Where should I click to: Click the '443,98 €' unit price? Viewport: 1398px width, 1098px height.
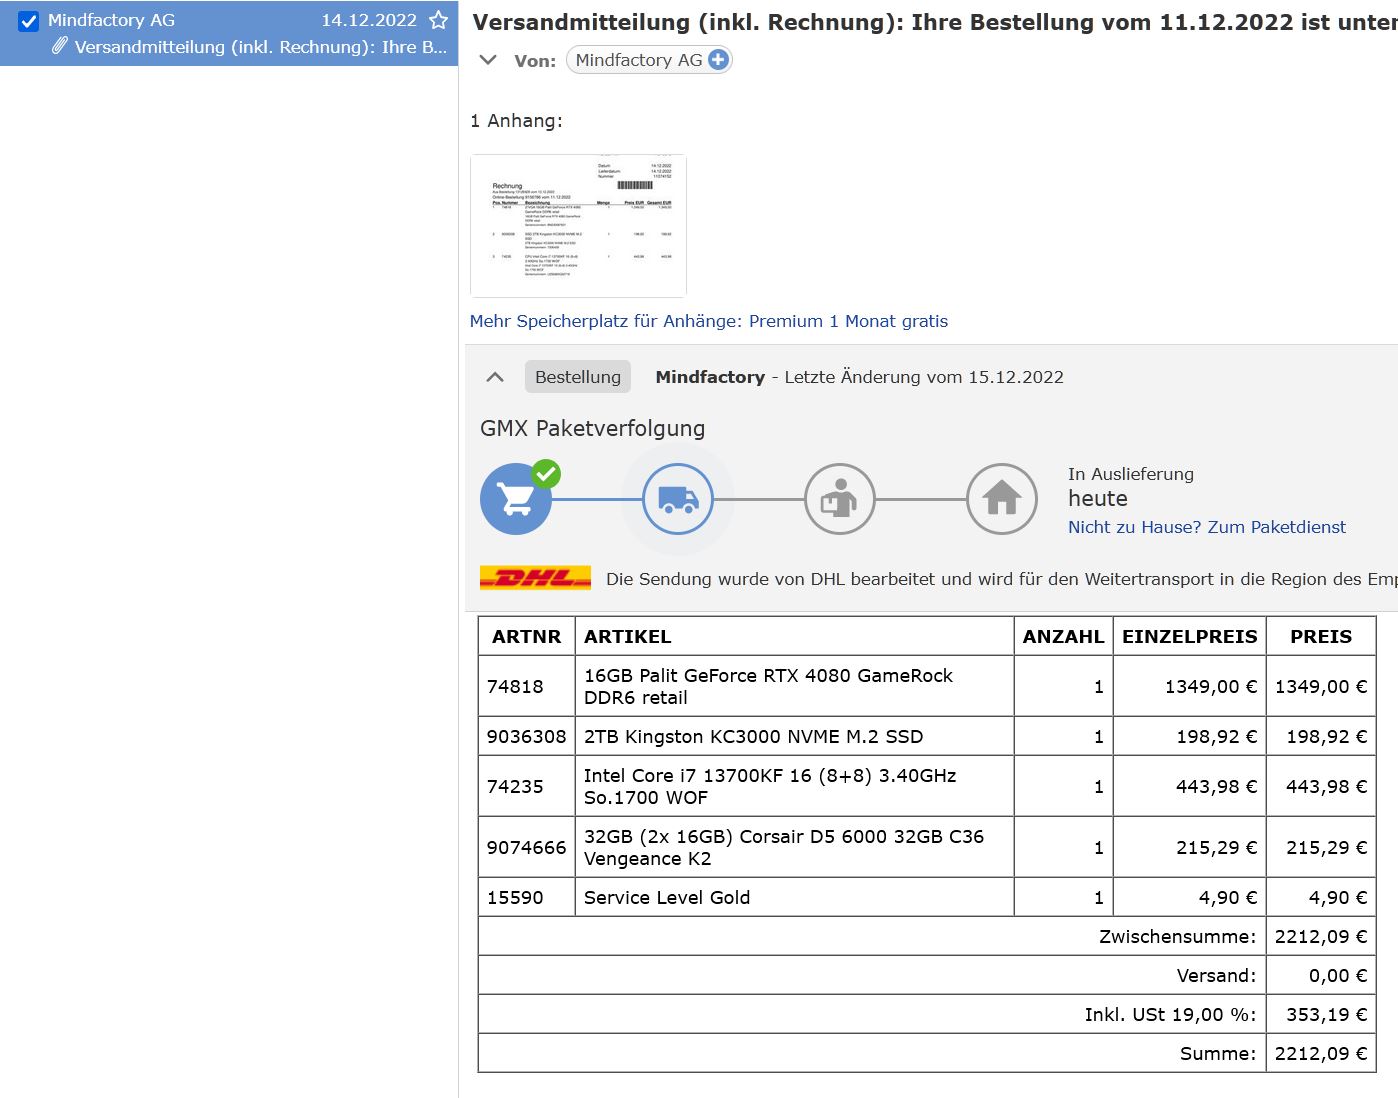pos(1216,786)
